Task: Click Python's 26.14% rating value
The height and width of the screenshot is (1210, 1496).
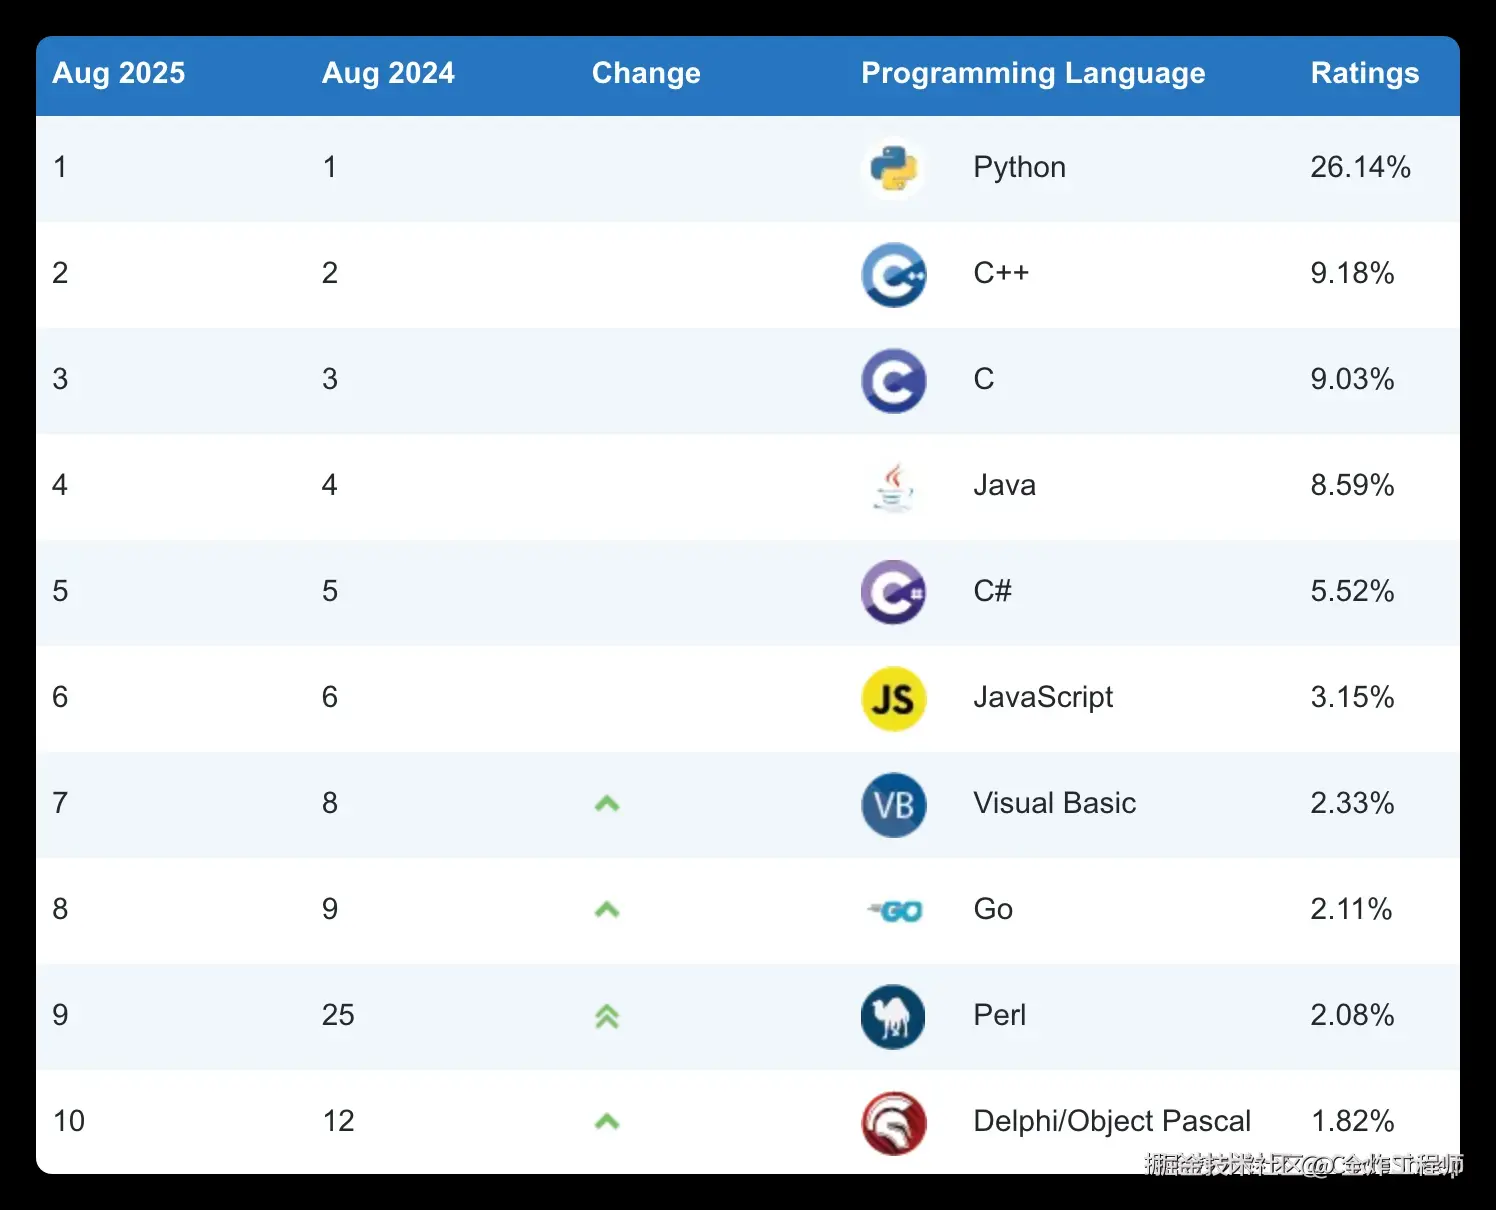Action: pyautogui.click(x=1360, y=167)
